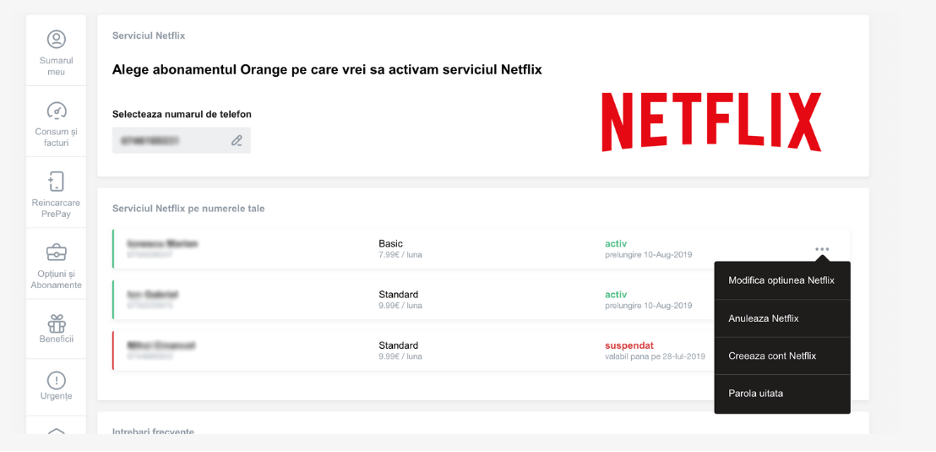Image resolution: width=936 pixels, height=452 pixels.
Task: Click the three-dots menu on Basic row
Action: coord(822,249)
